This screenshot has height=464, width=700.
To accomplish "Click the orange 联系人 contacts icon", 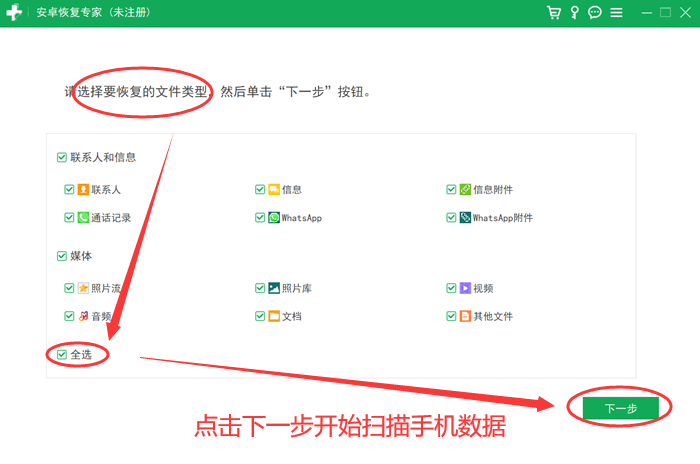I will (83, 189).
